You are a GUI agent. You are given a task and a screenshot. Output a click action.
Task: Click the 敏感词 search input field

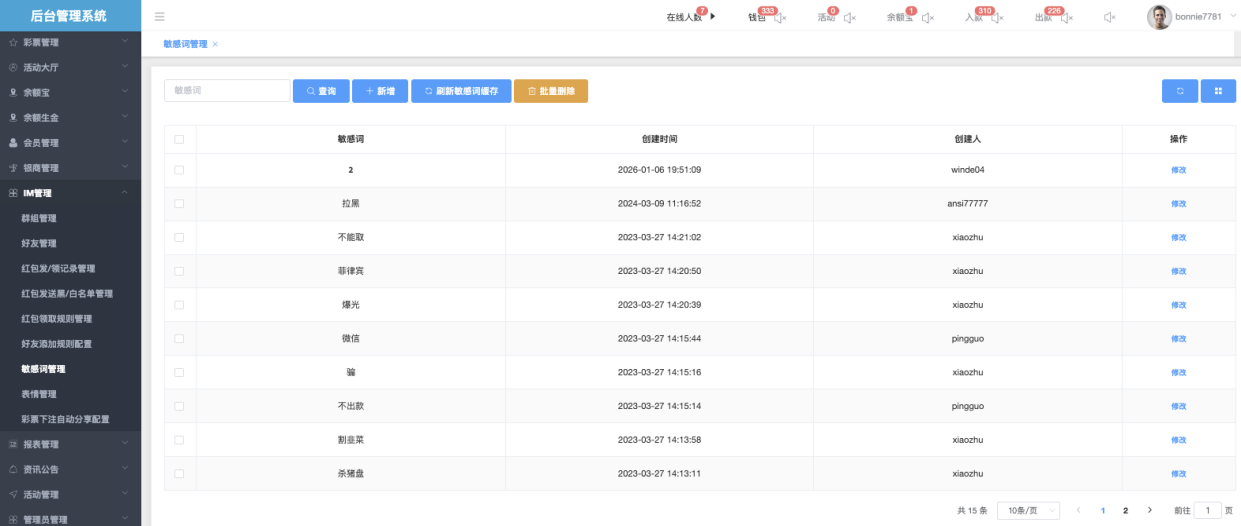pos(227,91)
